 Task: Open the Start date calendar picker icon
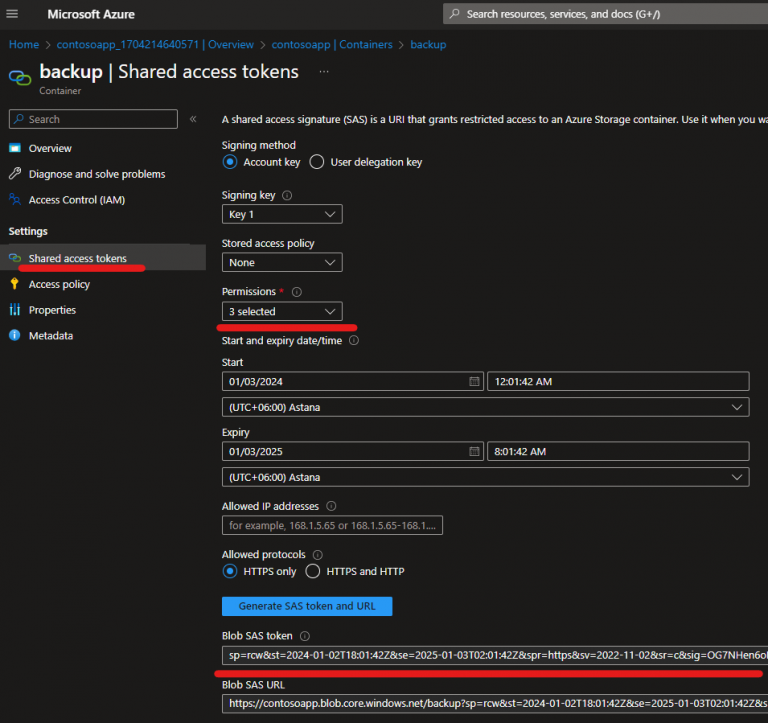474,381
